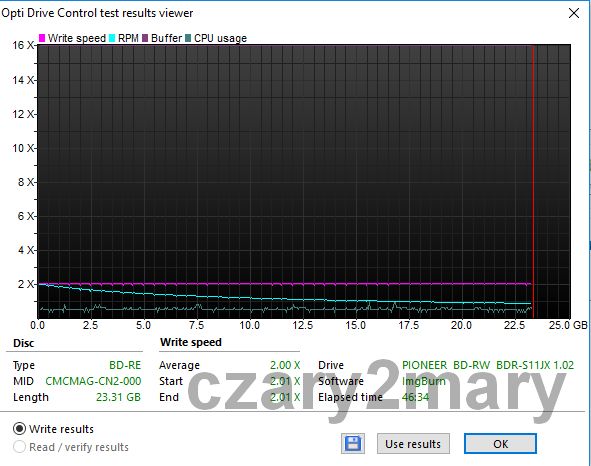Click the floppy disk save icon
The width and height of the screenshot is (591, 466).
(x=353, y=443)
